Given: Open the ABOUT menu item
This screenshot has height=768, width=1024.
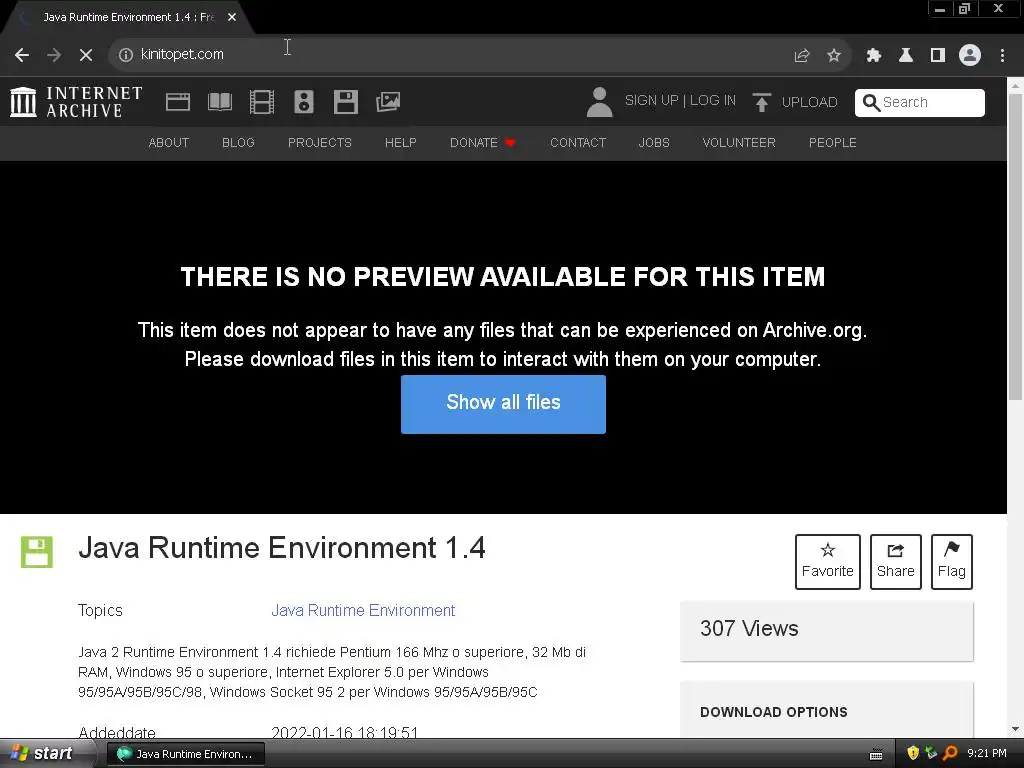Looking at the screenshot, I should pyautogui.click(x=168, y=143).
